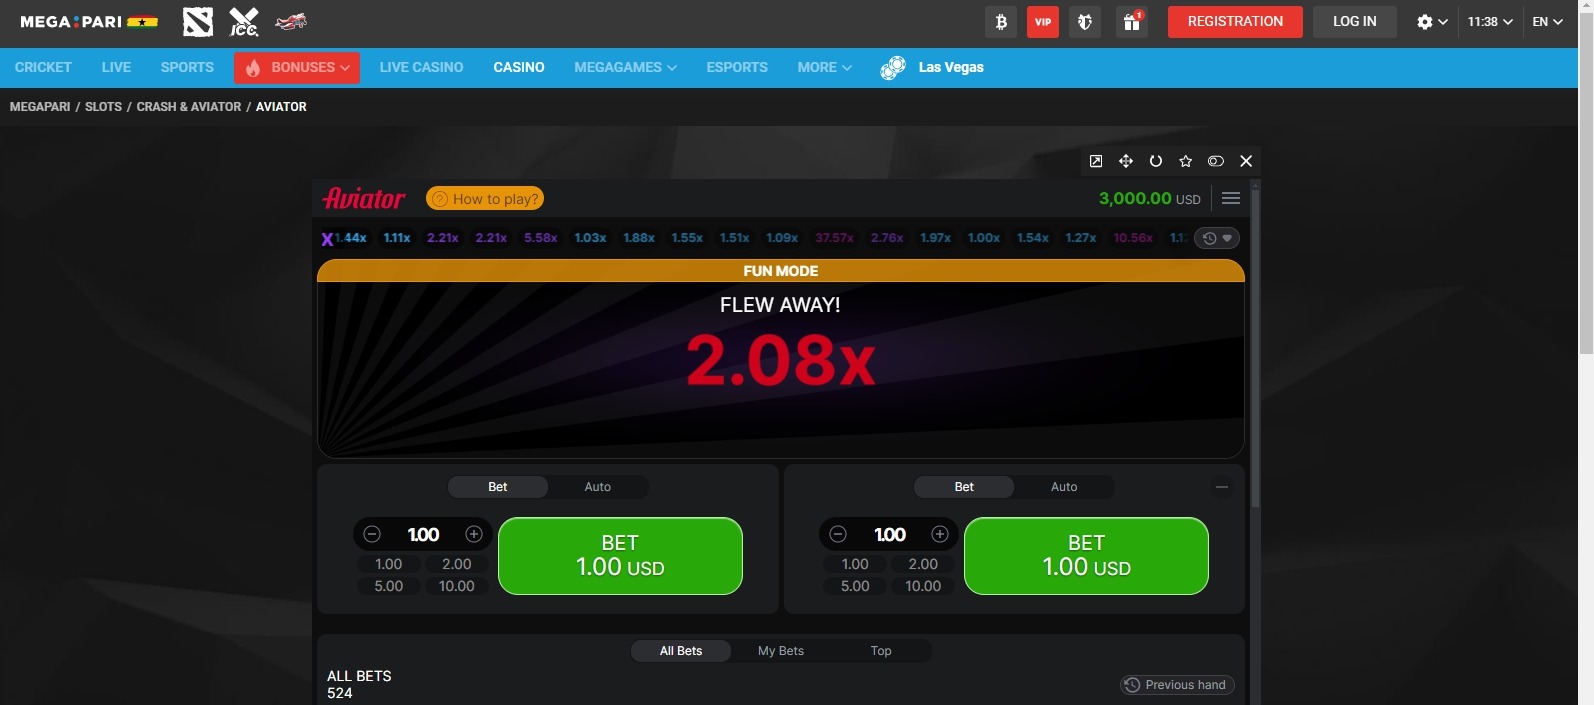The height and width of the screenshot is (705, 1594).
Task: Add Aviator to favorites with star icon
Action: (1186, 161)
